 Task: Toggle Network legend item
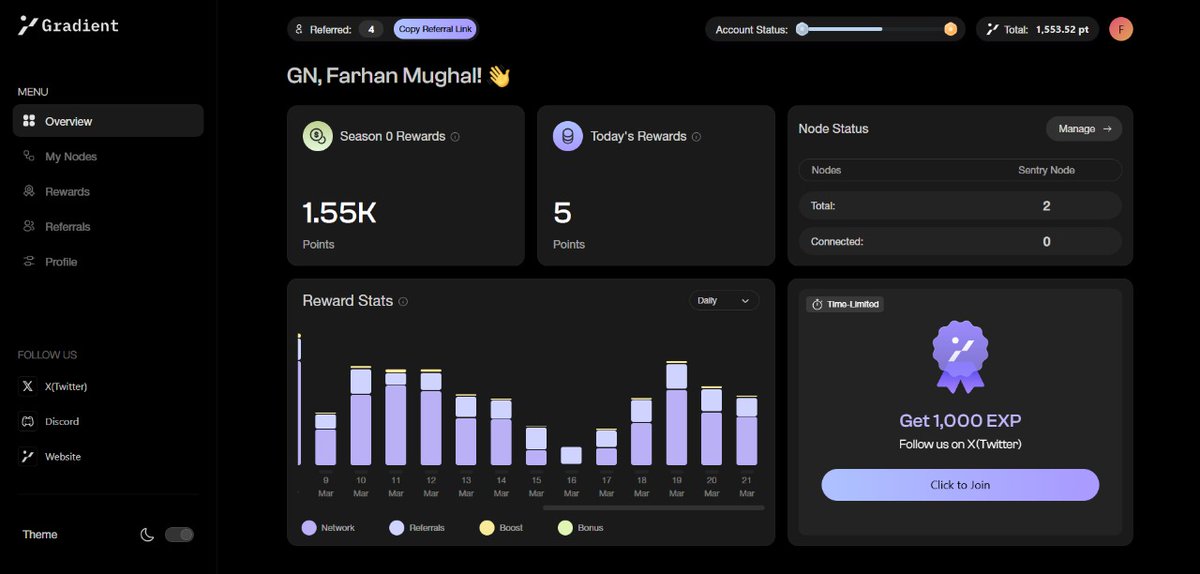pos(328,527)
